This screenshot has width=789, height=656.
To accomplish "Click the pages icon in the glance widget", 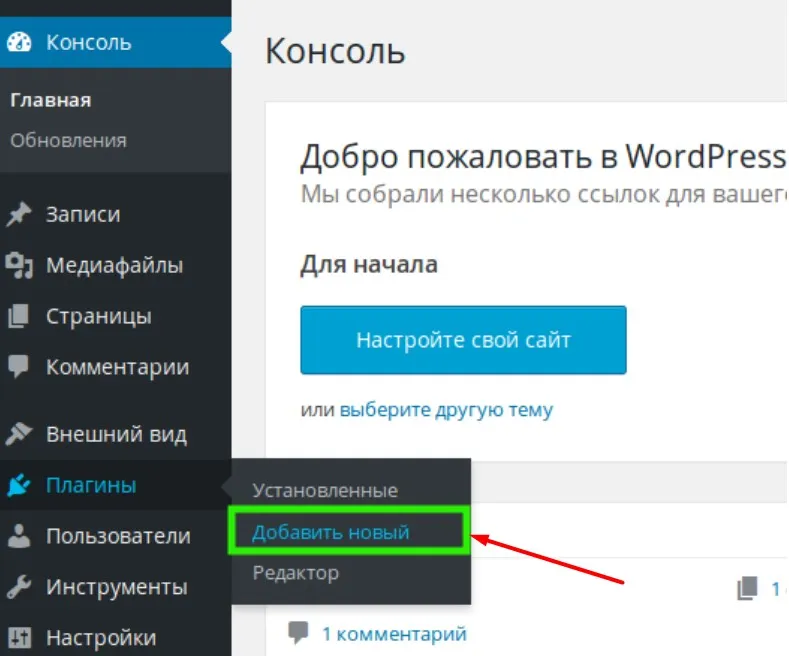I will tap(747, 588).
